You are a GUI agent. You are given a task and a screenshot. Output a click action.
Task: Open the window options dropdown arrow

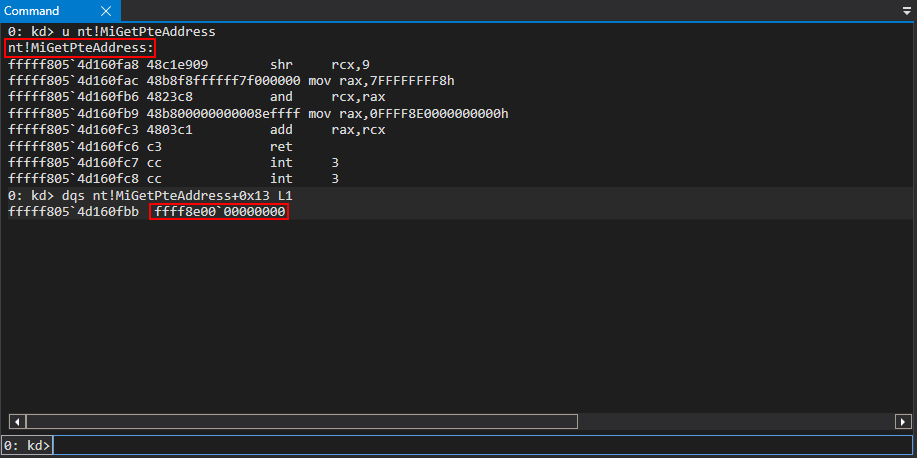(906, 10)
